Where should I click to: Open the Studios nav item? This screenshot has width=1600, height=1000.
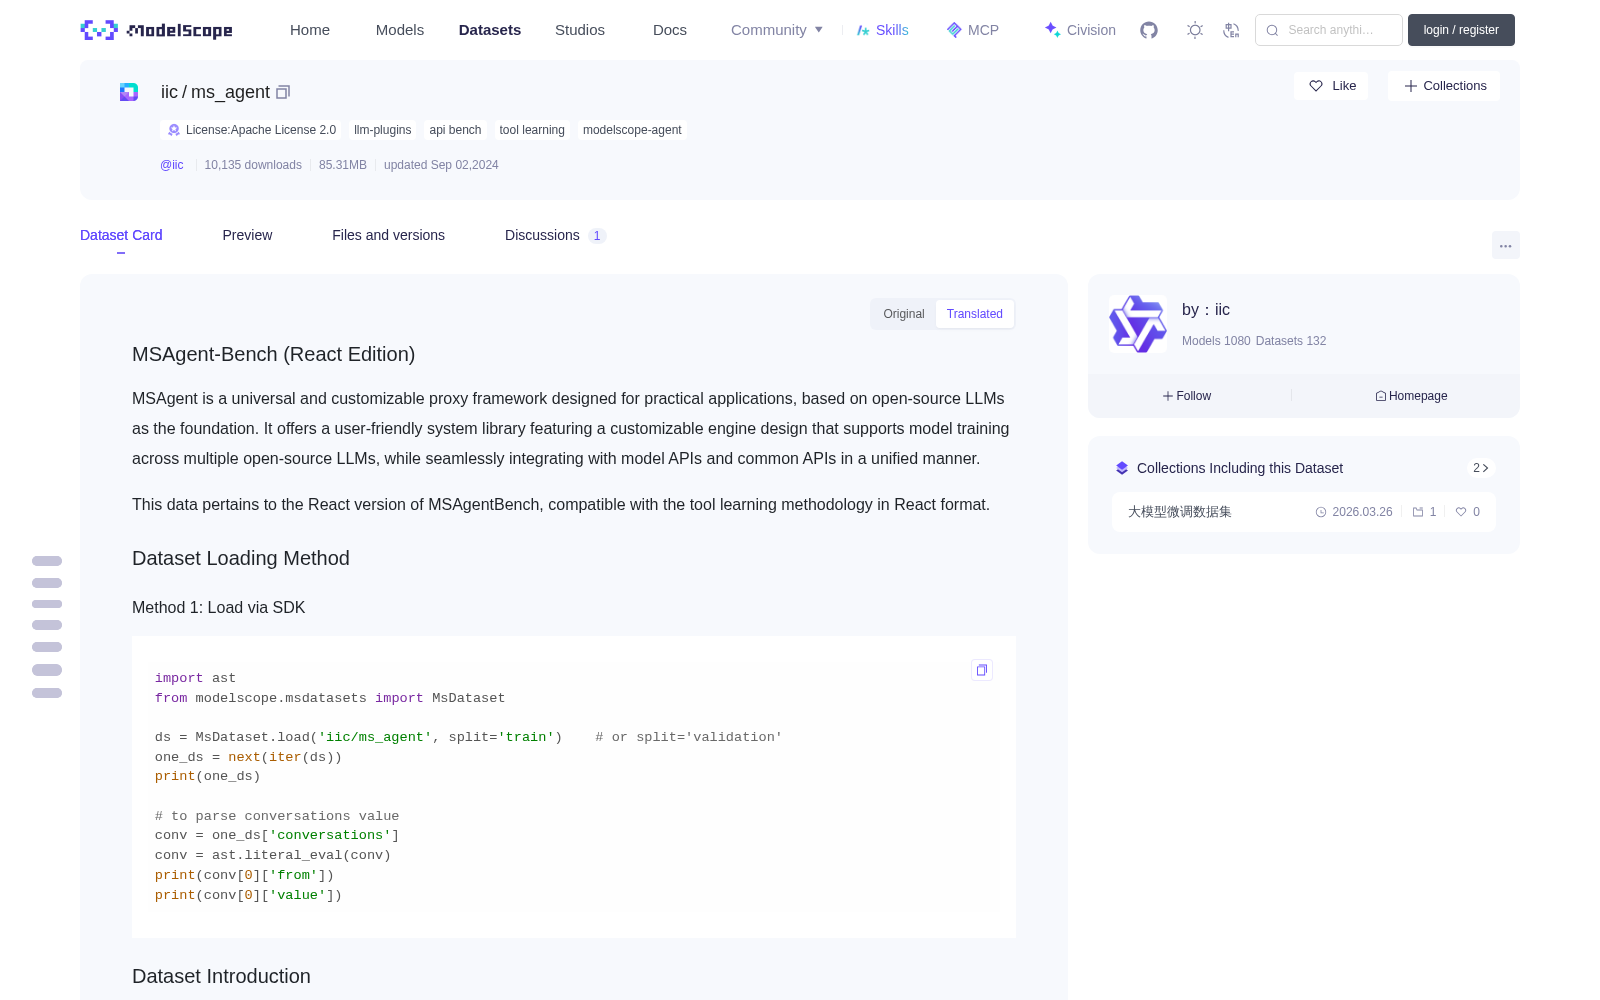[580, 30]
